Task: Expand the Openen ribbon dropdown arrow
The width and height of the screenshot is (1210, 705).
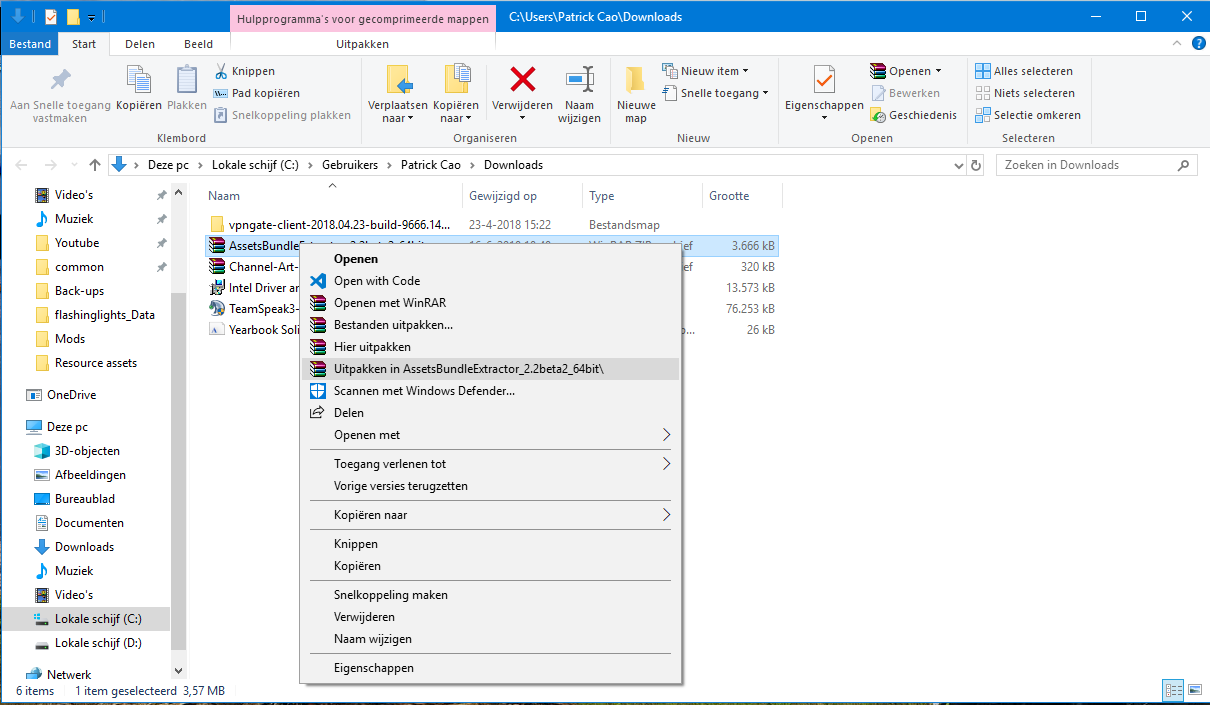Action: point(938,71)
